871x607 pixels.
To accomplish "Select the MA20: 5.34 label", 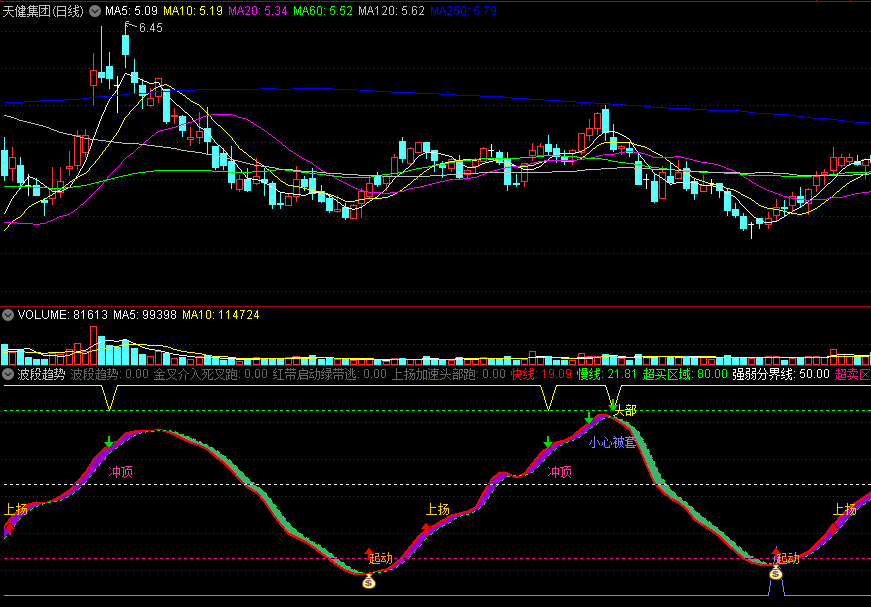I will tap(258, 11).
